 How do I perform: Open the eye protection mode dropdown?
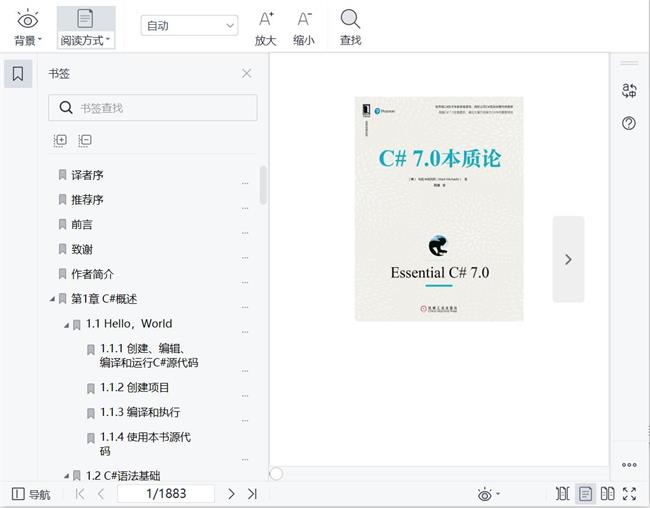[x=488, y=494]
